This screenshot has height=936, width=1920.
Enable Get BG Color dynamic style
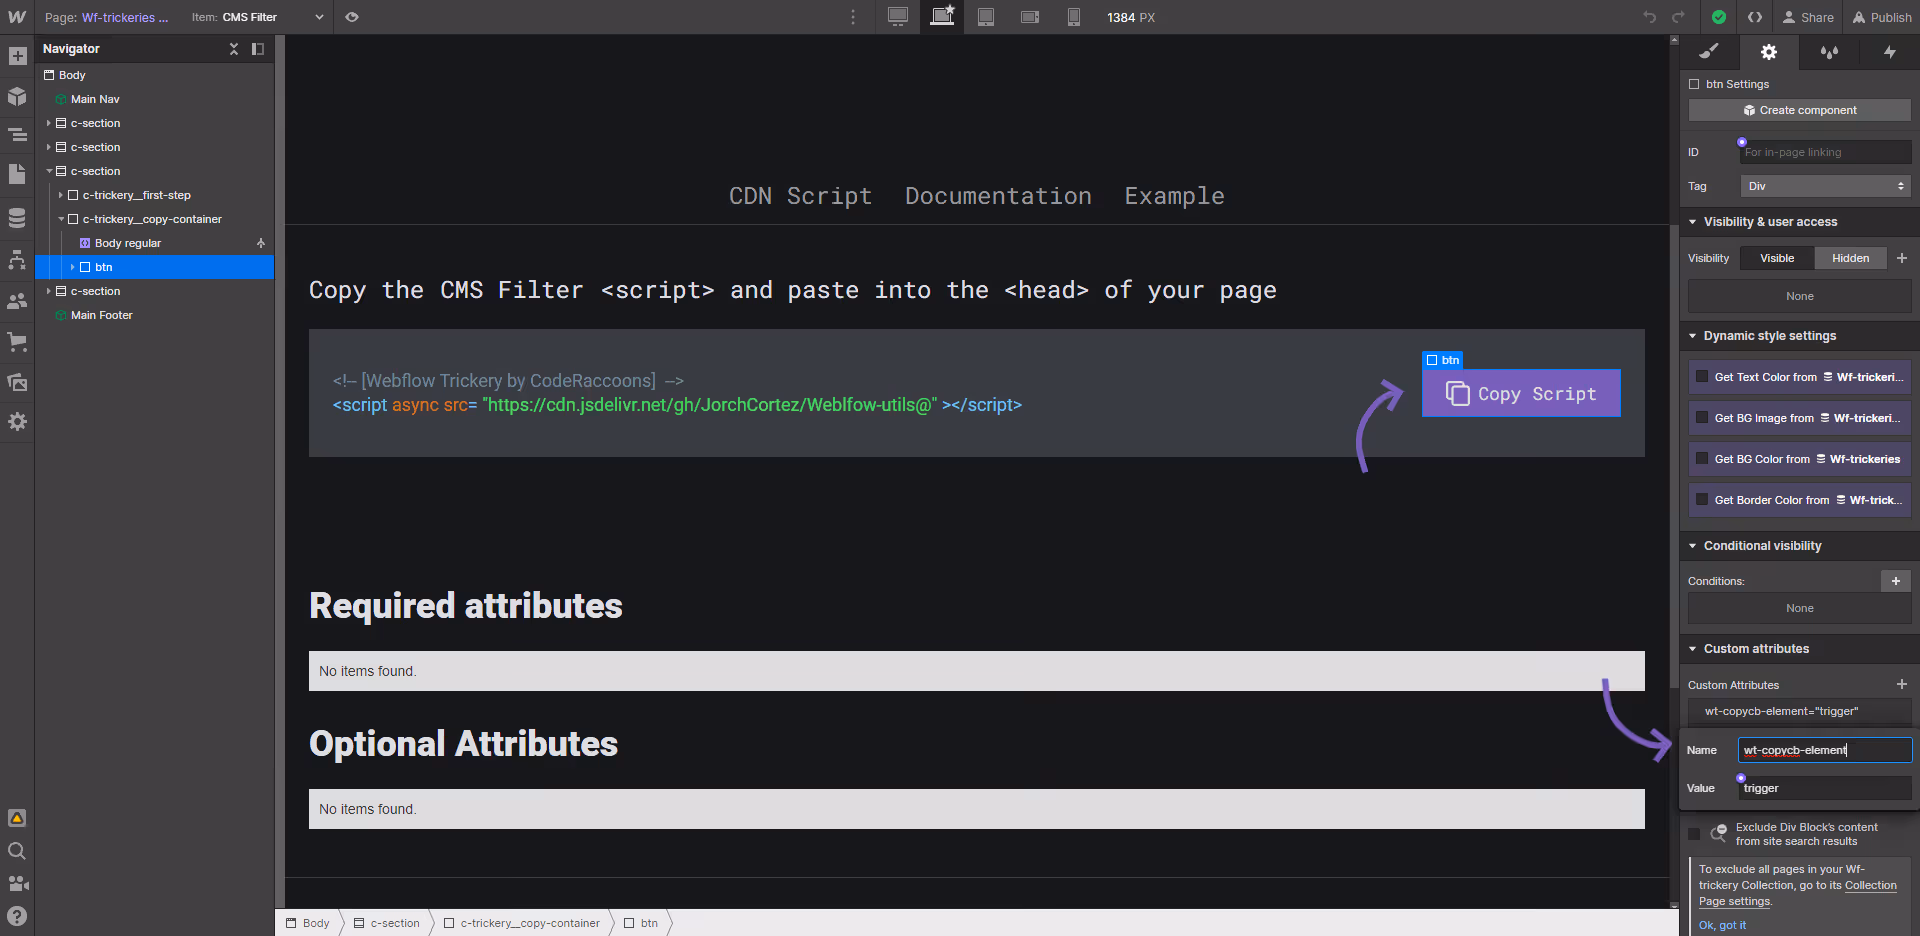[1702, 459]
